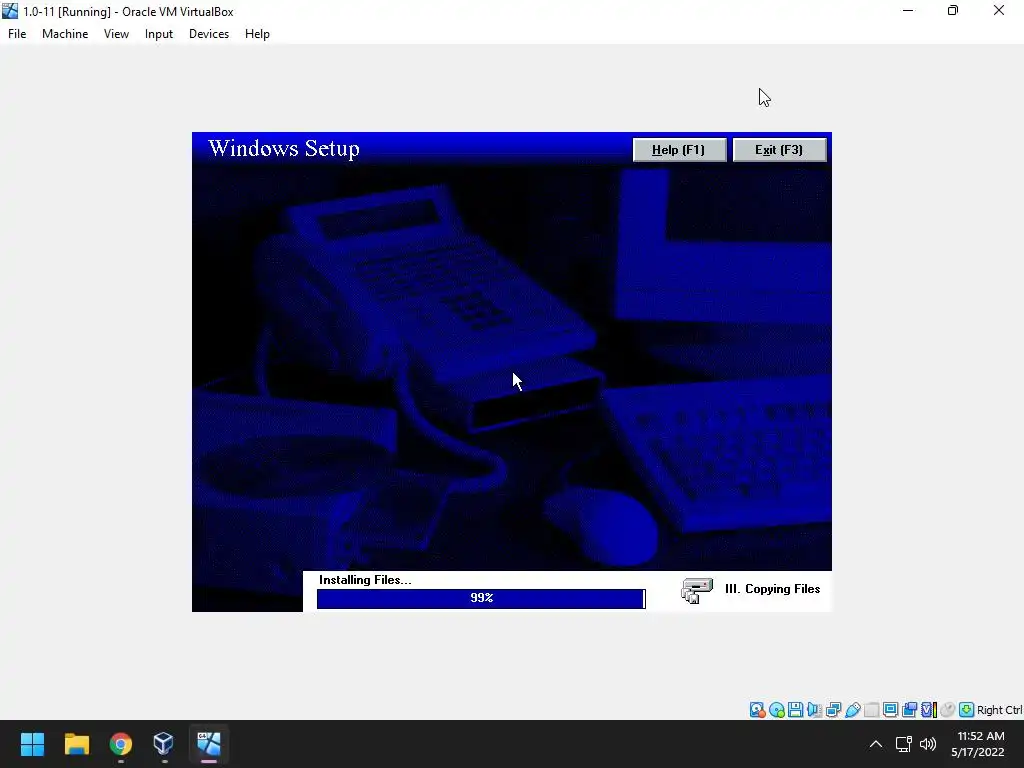The image size is (1024, 768).
Task: Open the taskbar clock and date
Action: tap(980, 744)
